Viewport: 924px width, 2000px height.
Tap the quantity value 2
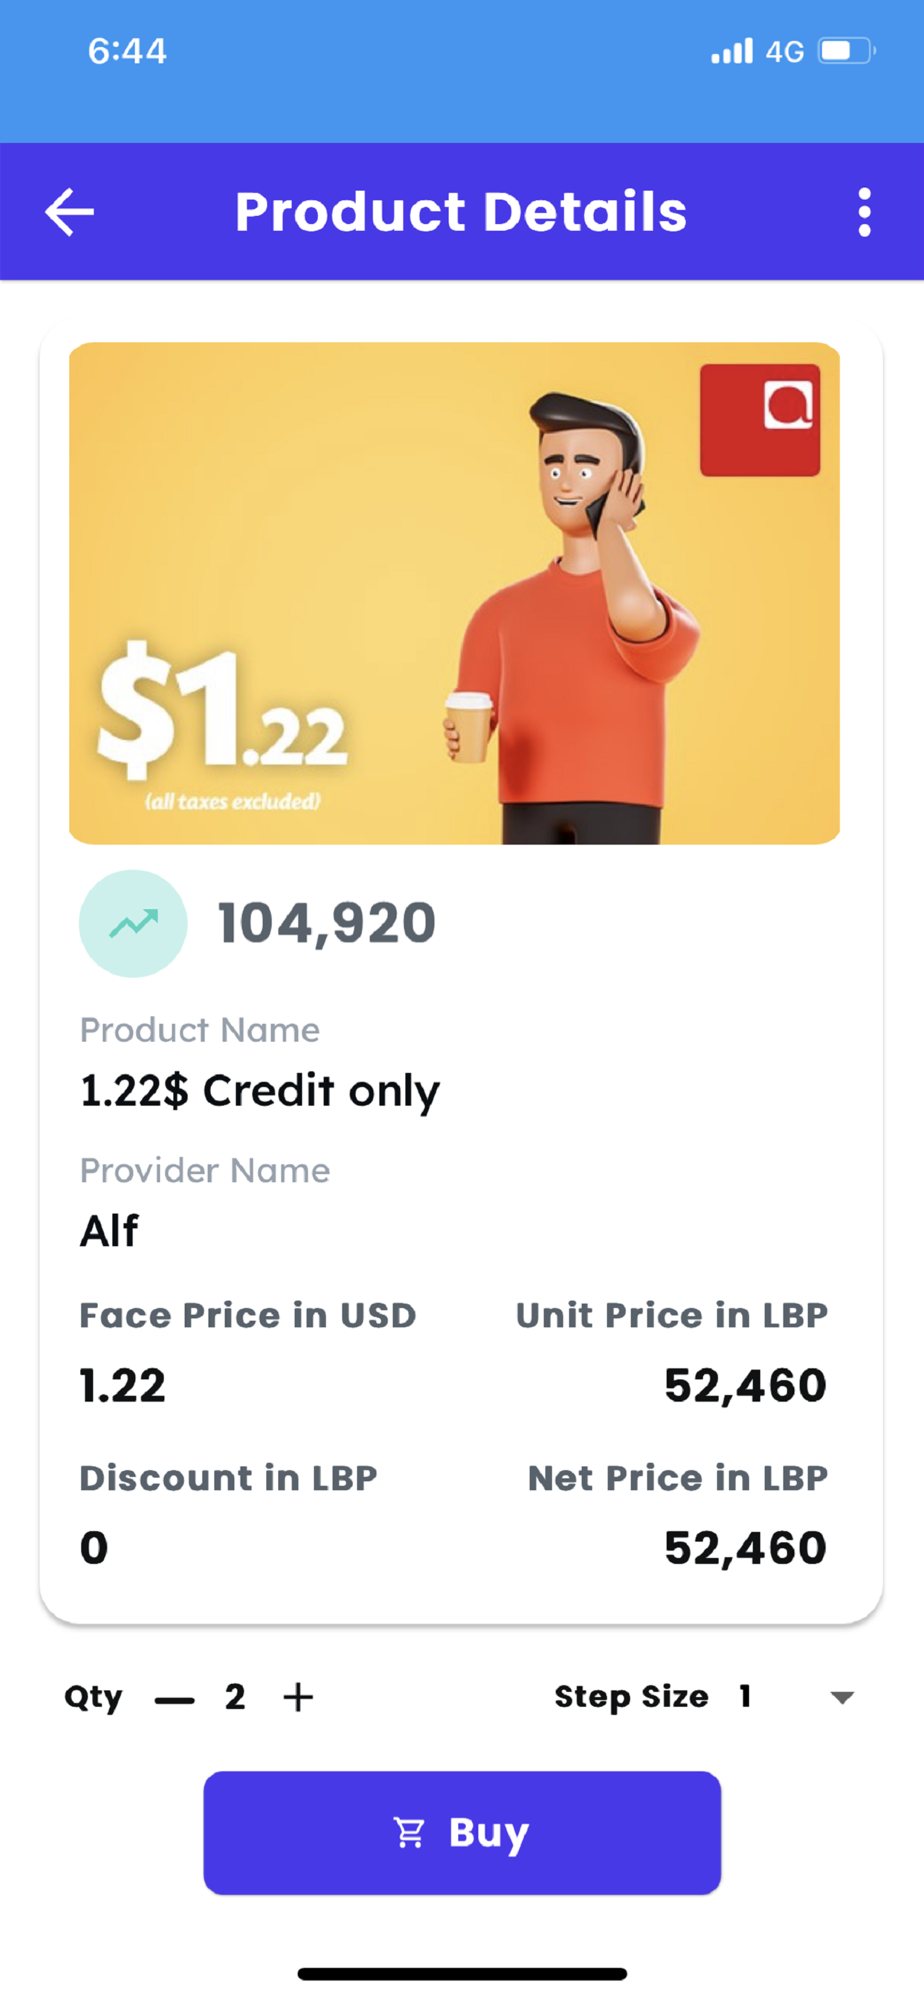(x=235, y=1697)
